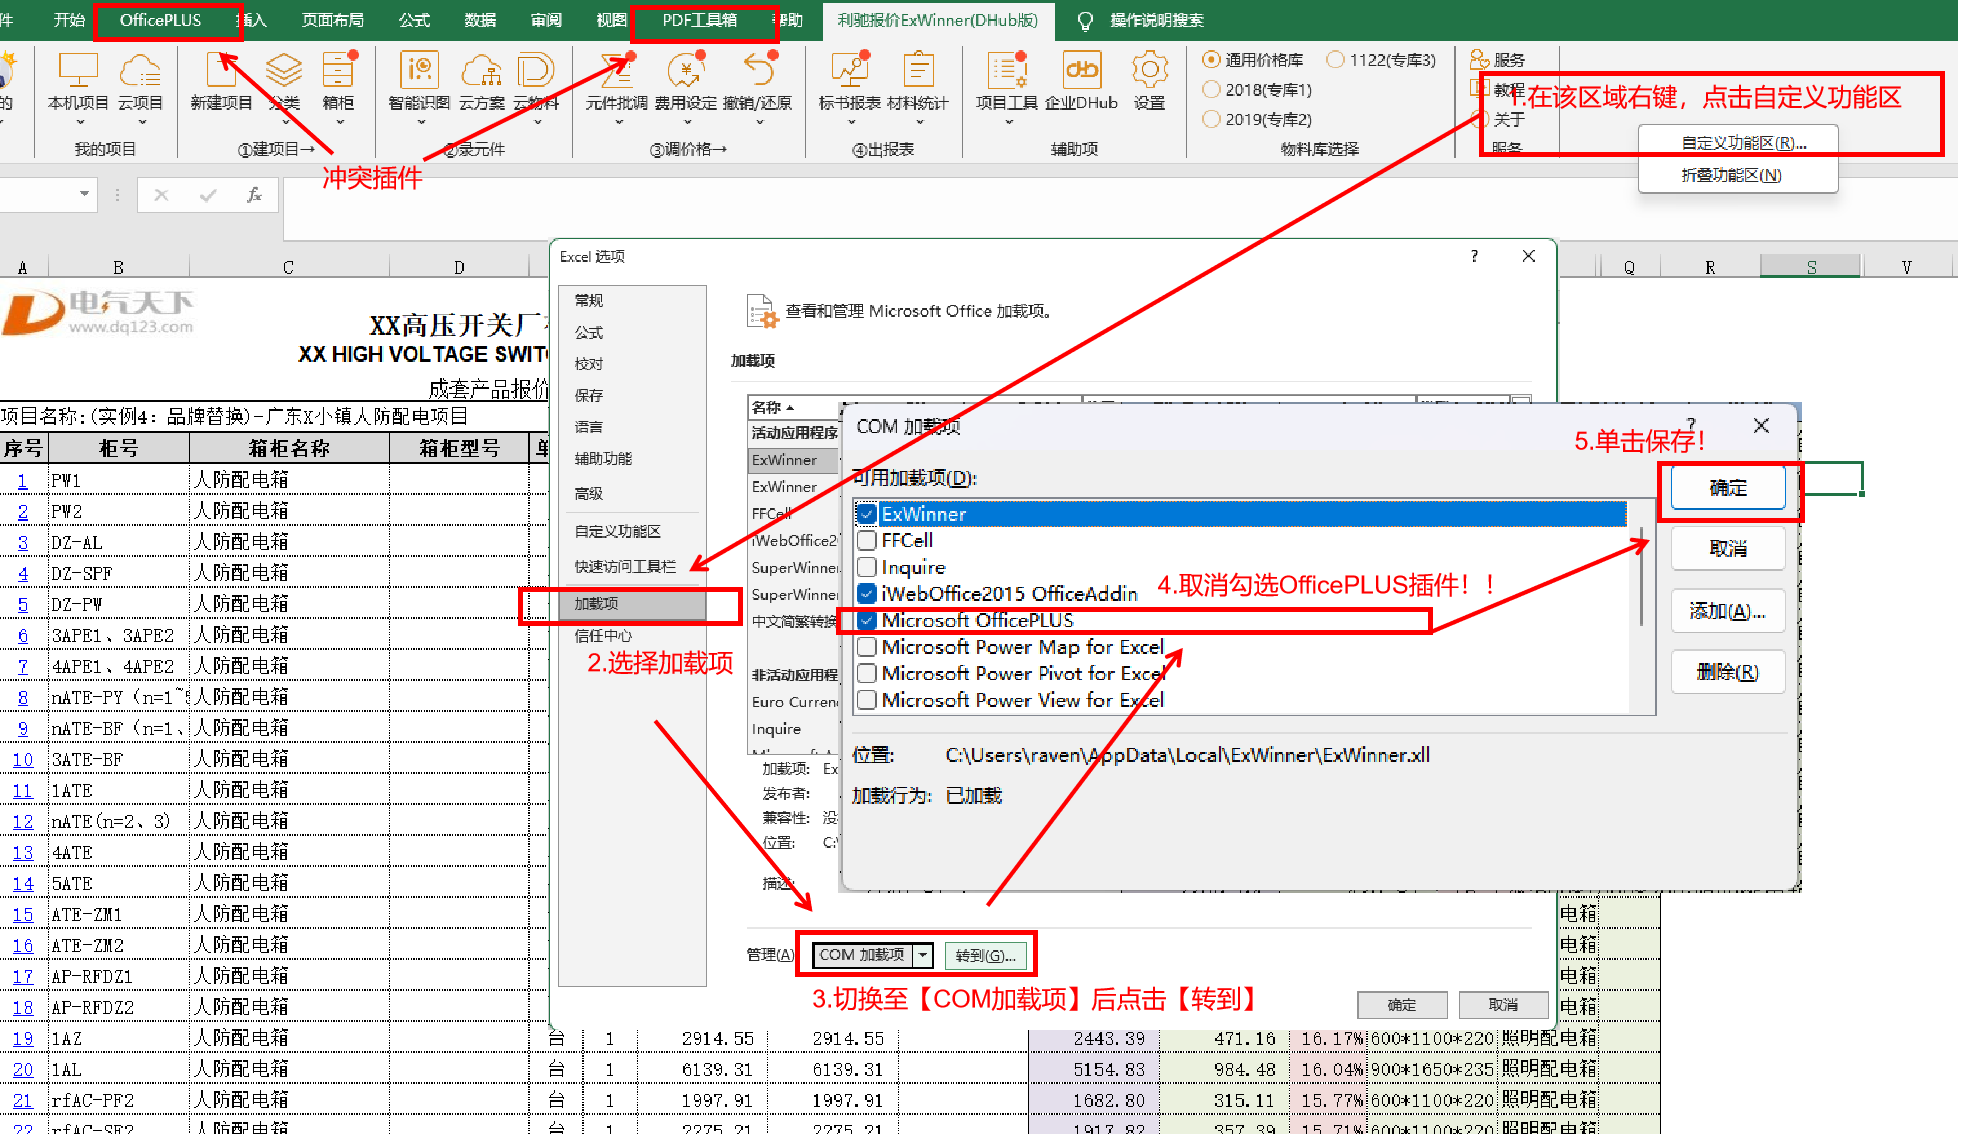This screenshot has height=1135, width=1971.
Task: Select column S header
Action: point(1810,267)
